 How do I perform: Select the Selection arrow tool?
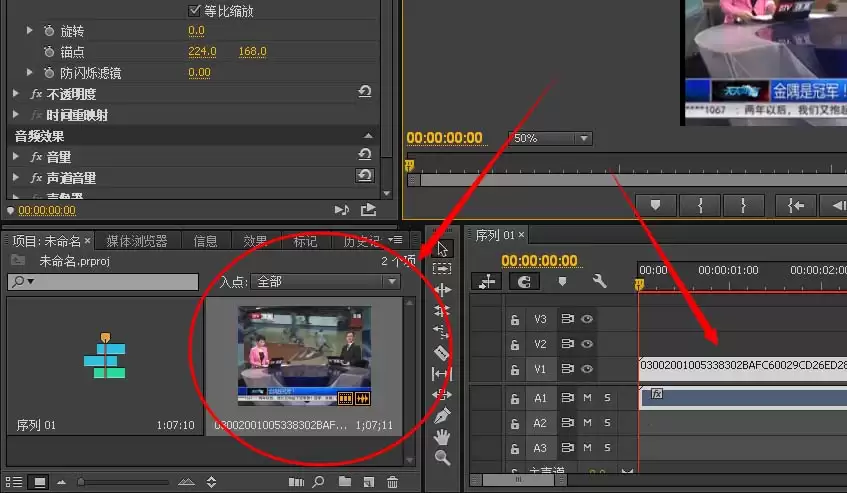tap(442, 249)
